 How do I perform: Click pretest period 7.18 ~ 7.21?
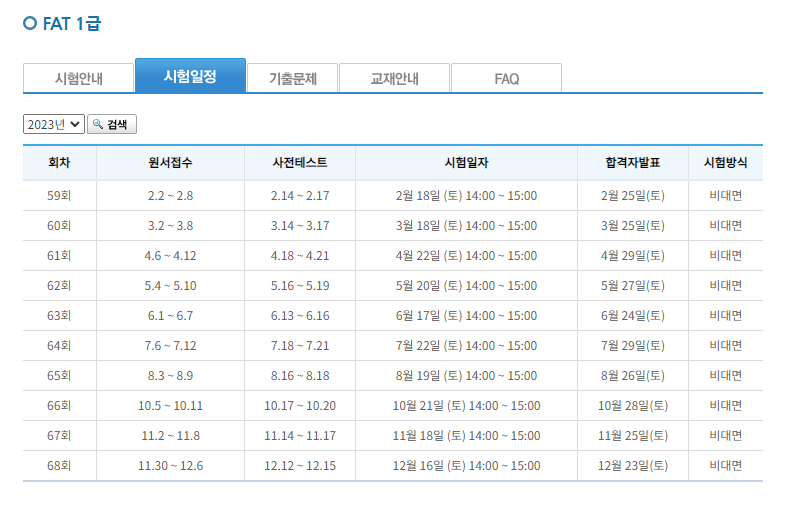click(x=300, y=345)
